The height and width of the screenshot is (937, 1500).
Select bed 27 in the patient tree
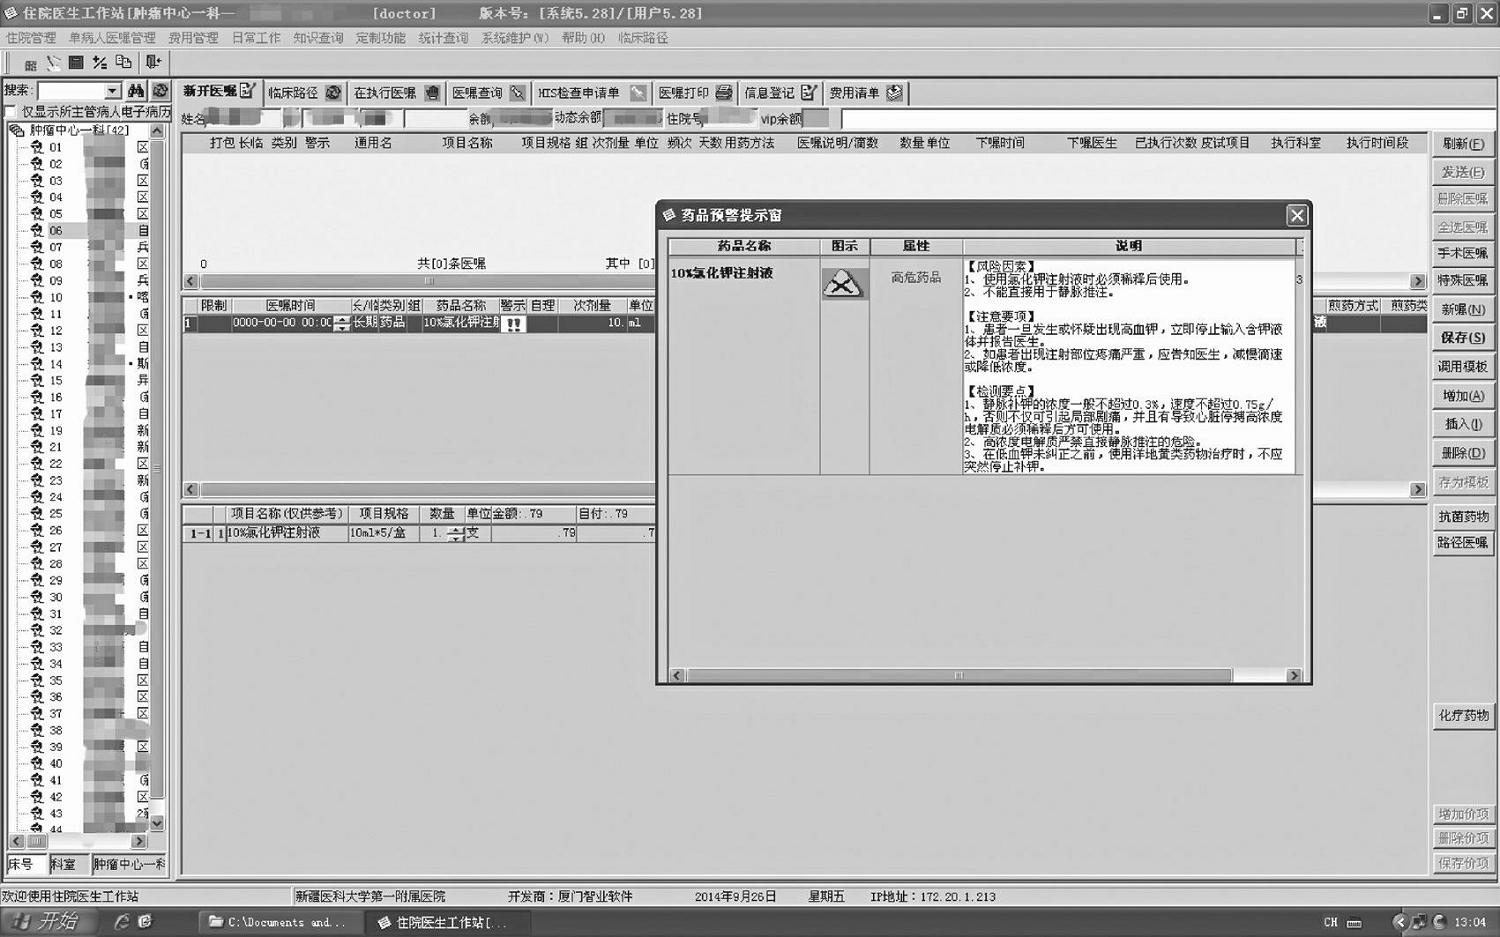(56, 547)
